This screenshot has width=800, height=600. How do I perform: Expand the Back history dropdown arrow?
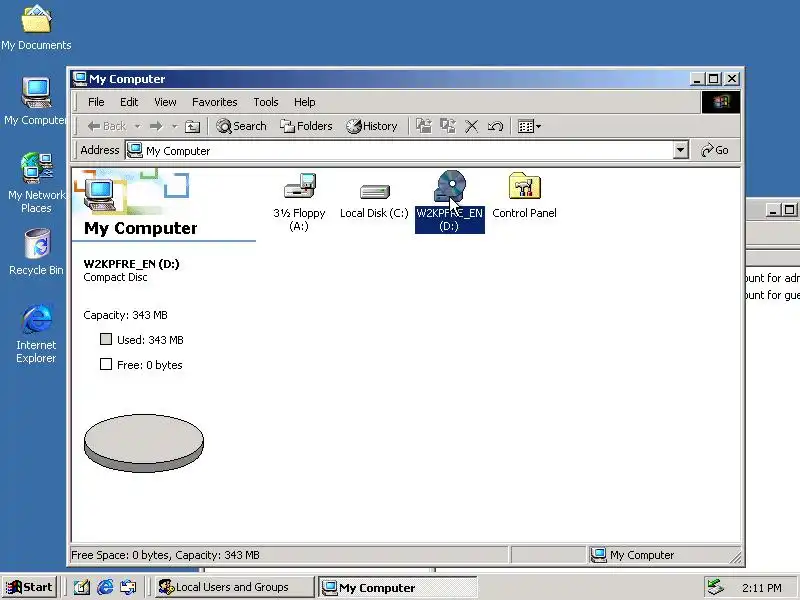pyautogui.click(x=137, y=126)
